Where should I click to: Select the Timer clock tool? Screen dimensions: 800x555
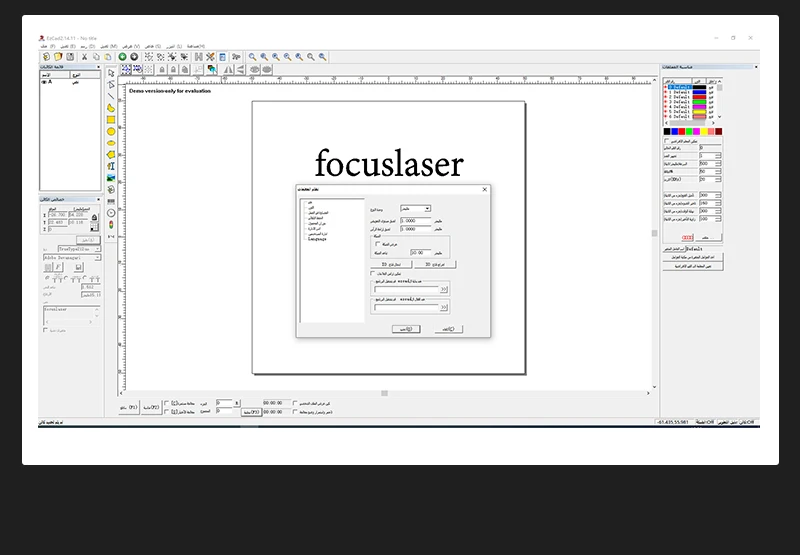coord(111,213)
